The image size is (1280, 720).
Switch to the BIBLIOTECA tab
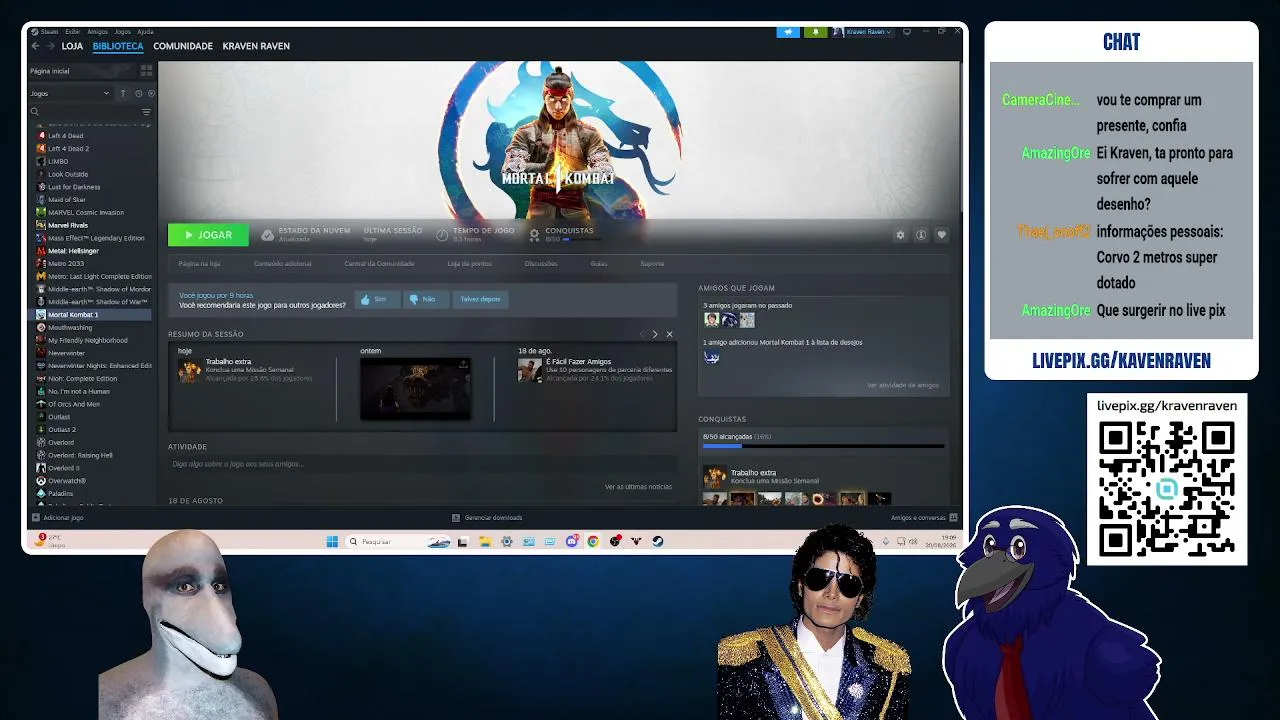coord(118,46)
